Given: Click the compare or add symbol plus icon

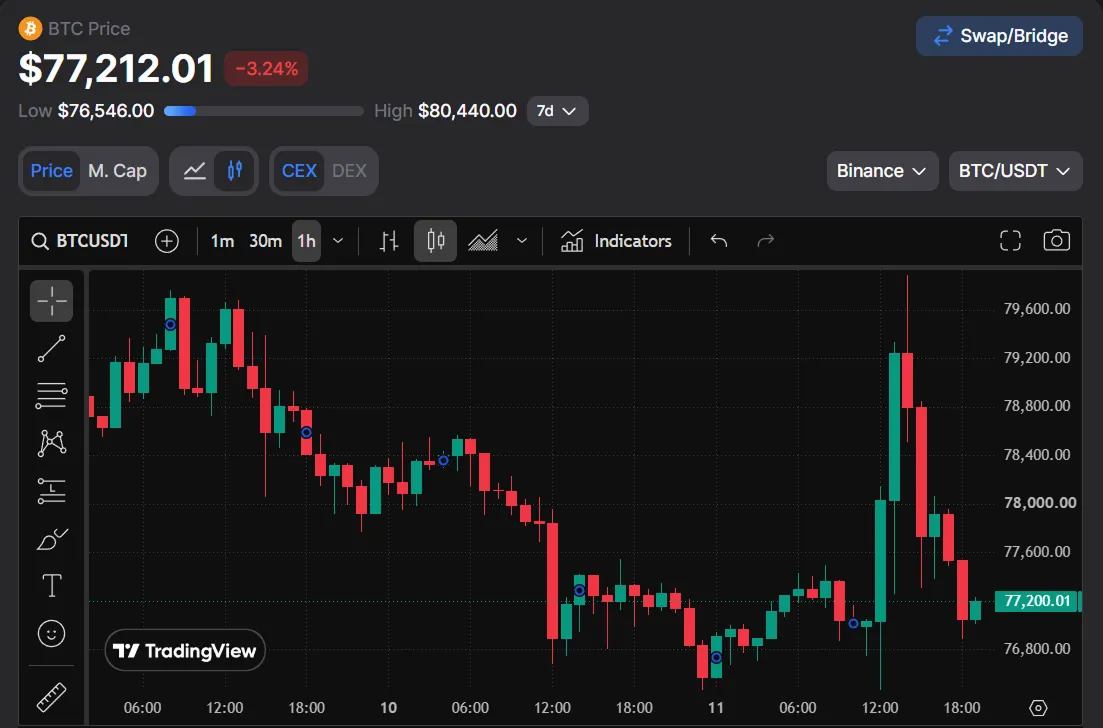Looking at the screenshot, I should (167, 241).
